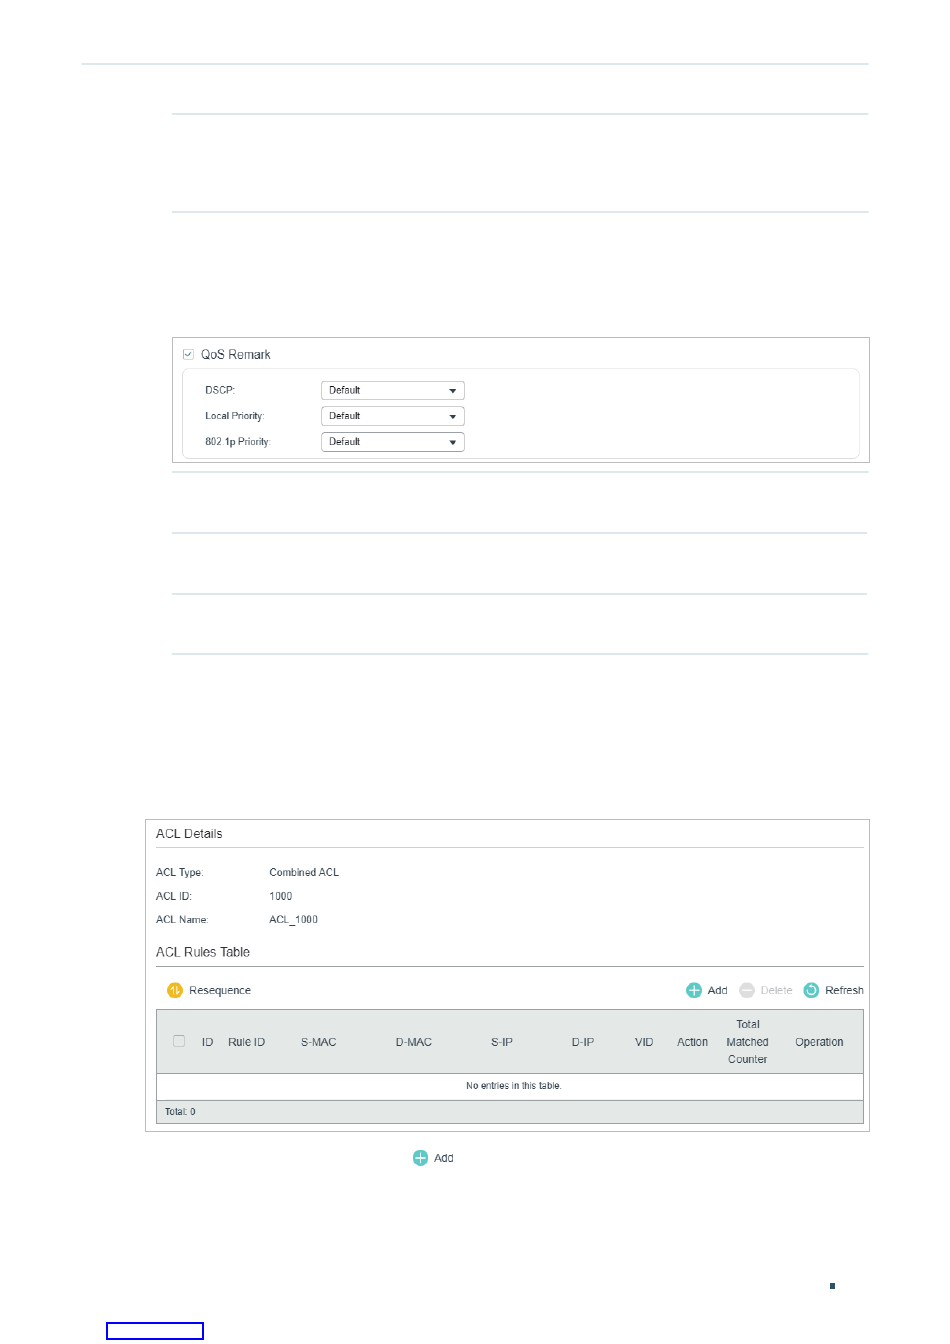Toggle the QoS Remark checkbox
The height and width of the screenshot is (1344, 950).
[x=188, y=354]
